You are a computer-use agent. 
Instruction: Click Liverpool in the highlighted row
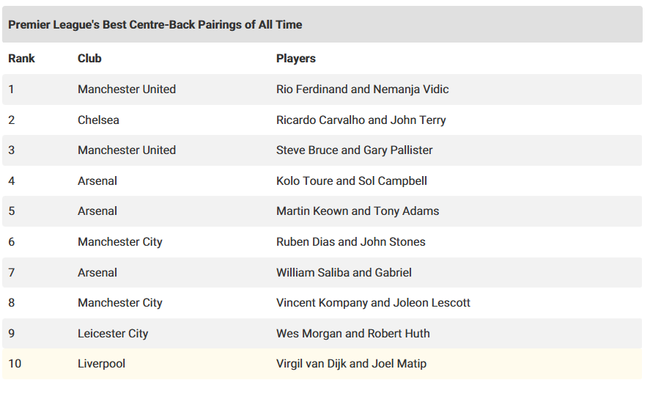[101, 364]
